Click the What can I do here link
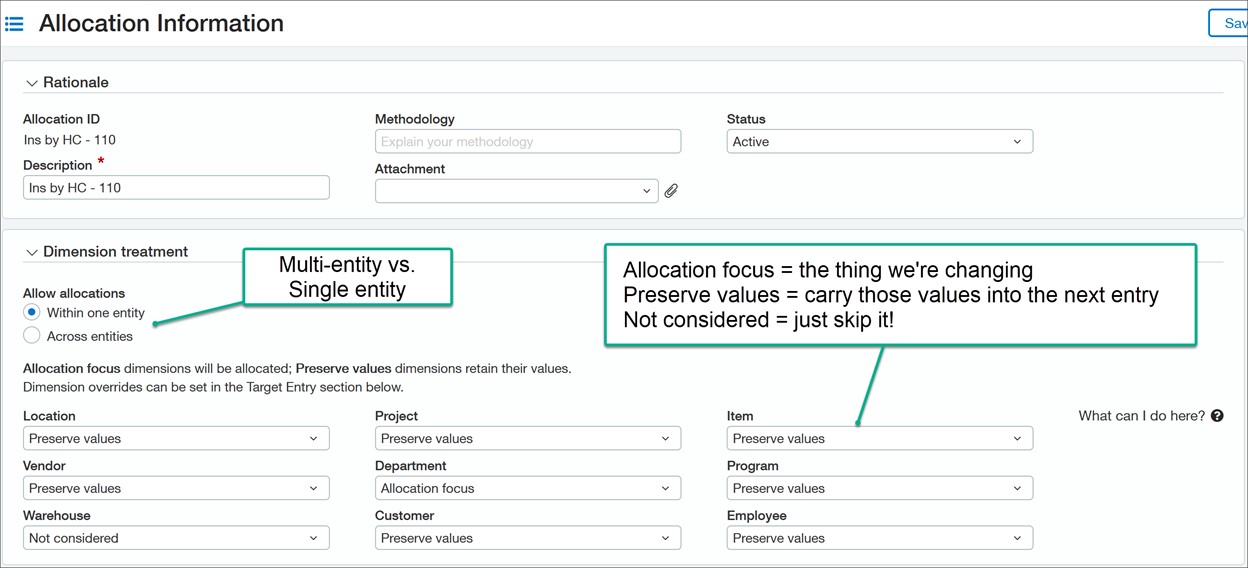Screen dimensions: 1248x568 click(1142, 416)
